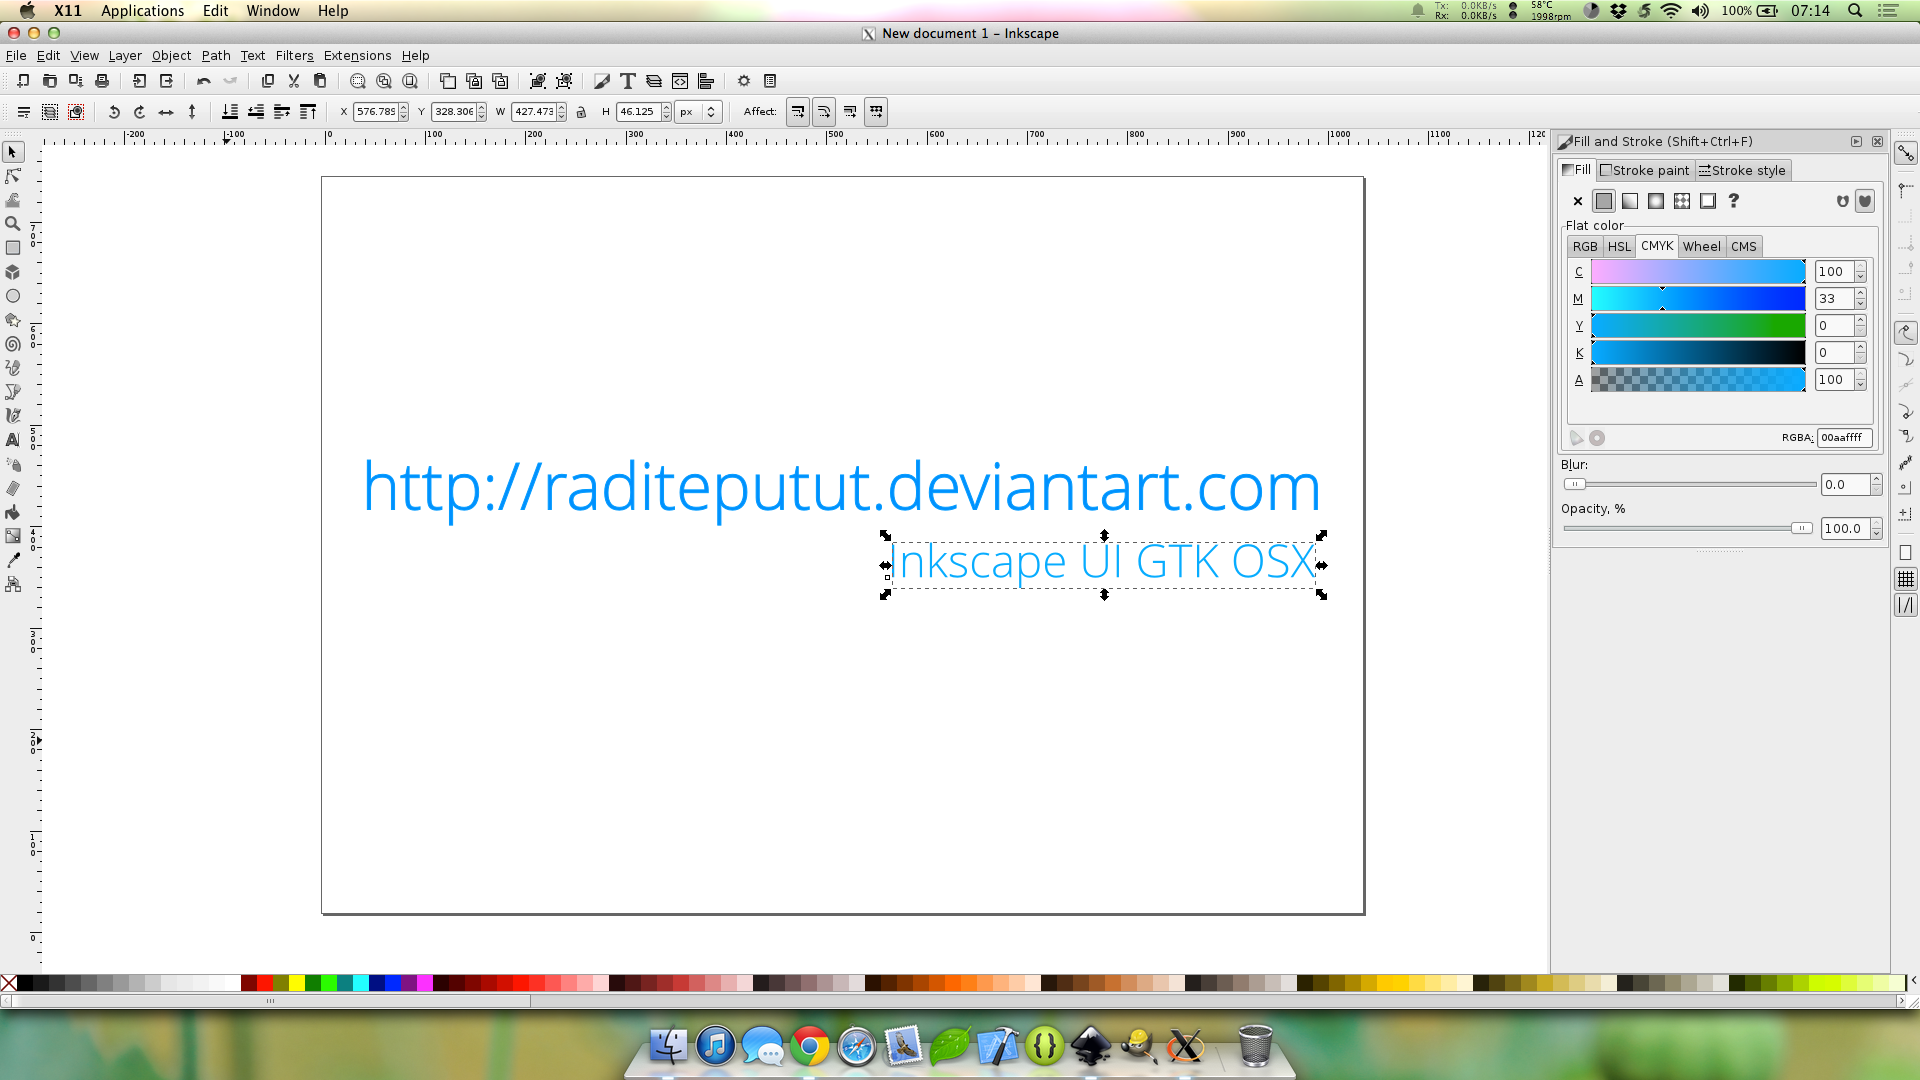This screenshot has height=1080, width=1920.
Task: Toggle snapping master button in snap bar
Action: coord(1906,153)
